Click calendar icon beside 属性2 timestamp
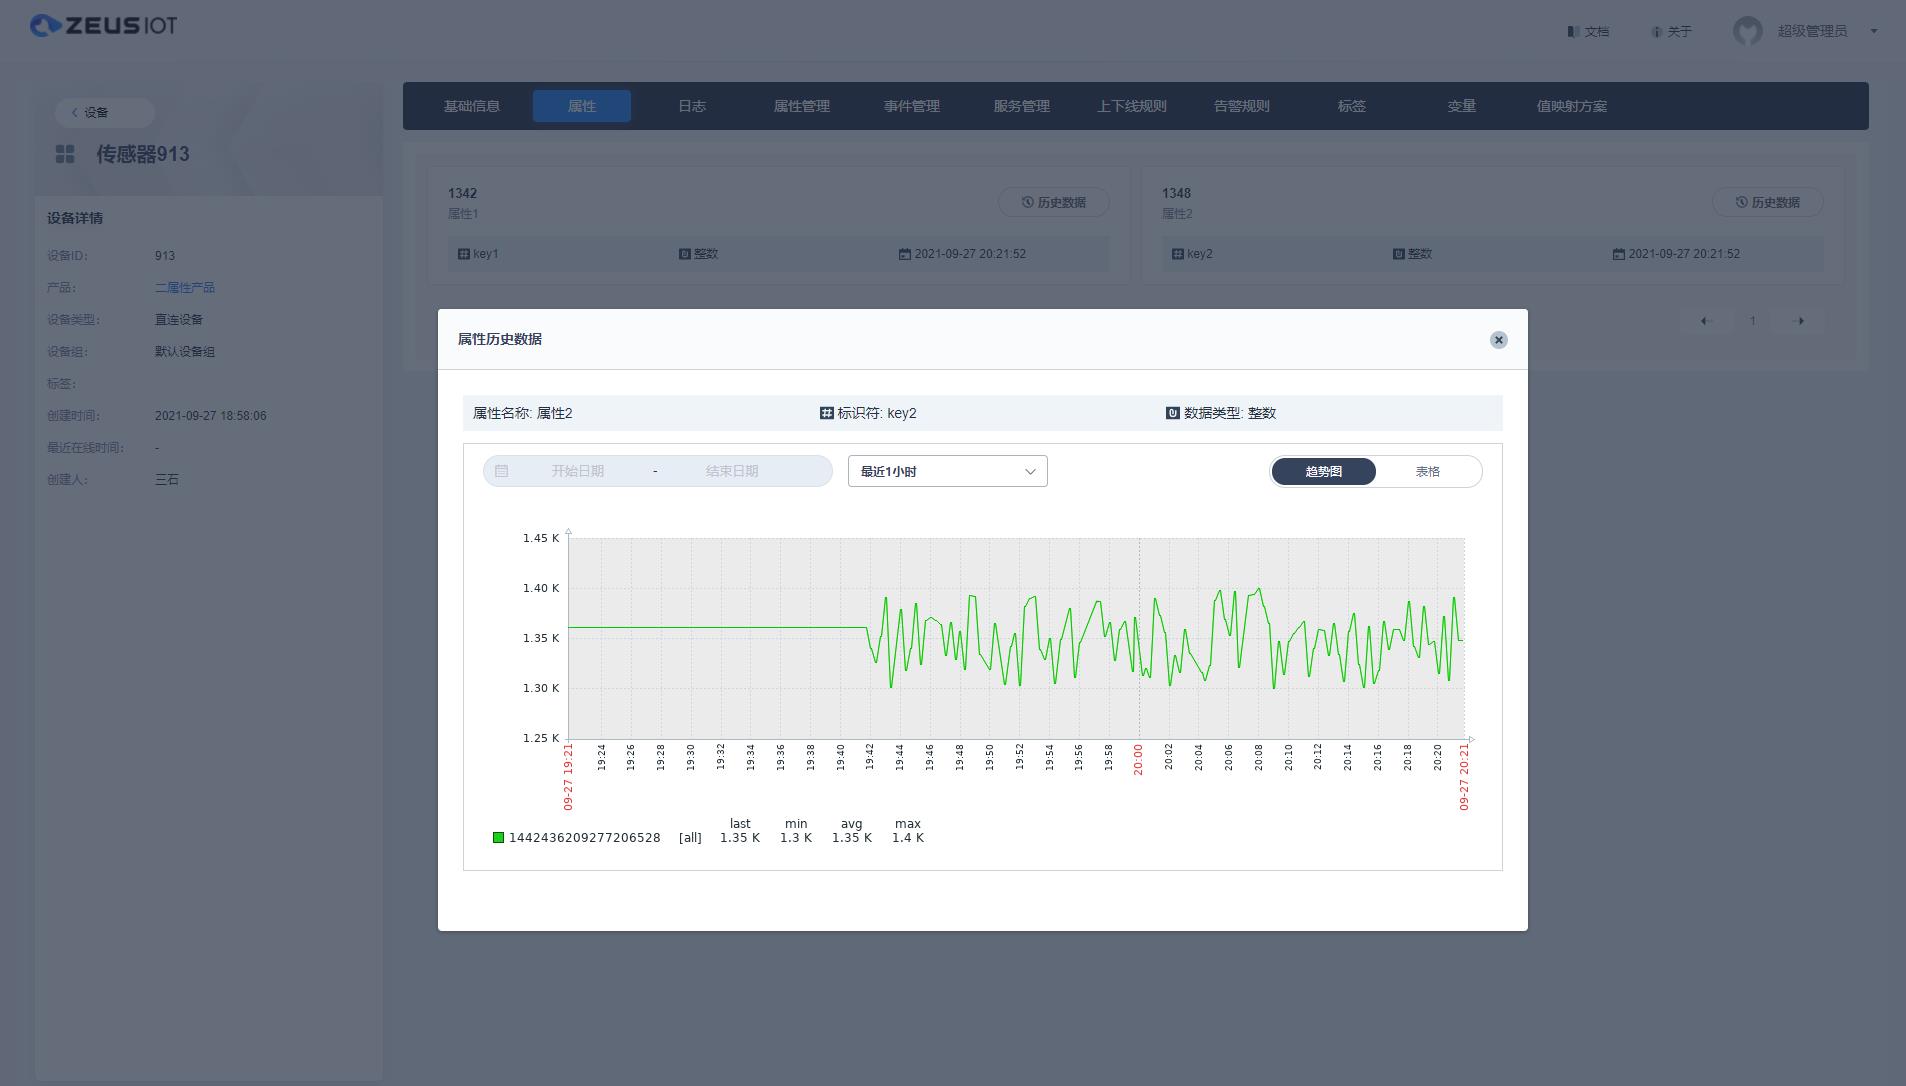 (x=1619, y=254)
